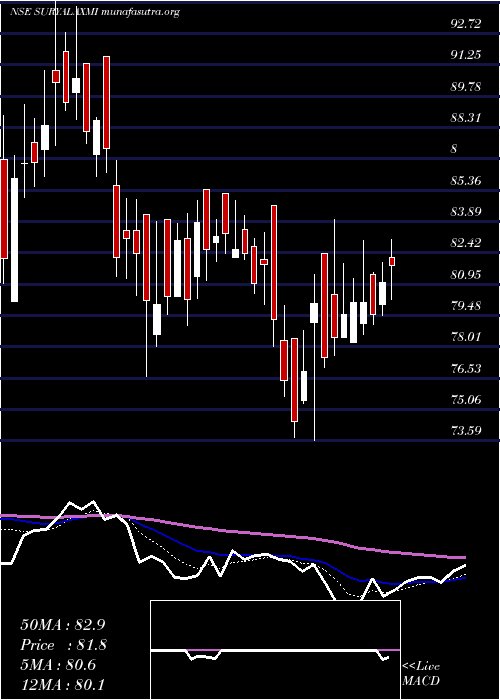Screen dimensions: 500x700
Task: Click the 78.01 axis value
Action: tap(466, 338)
